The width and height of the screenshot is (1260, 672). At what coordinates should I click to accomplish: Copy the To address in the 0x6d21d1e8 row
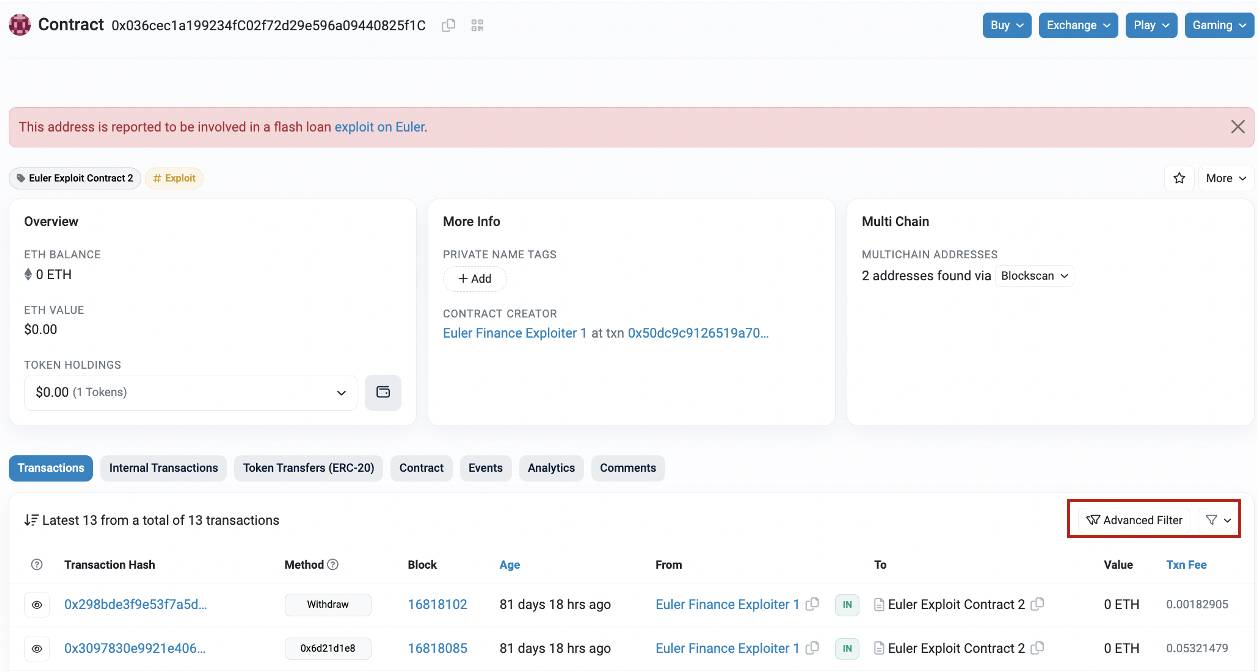(1038, 648)
